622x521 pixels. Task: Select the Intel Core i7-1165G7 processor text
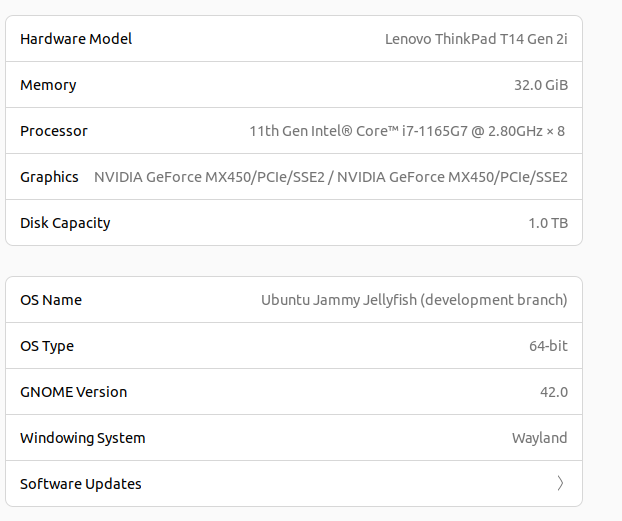(407, 131)
